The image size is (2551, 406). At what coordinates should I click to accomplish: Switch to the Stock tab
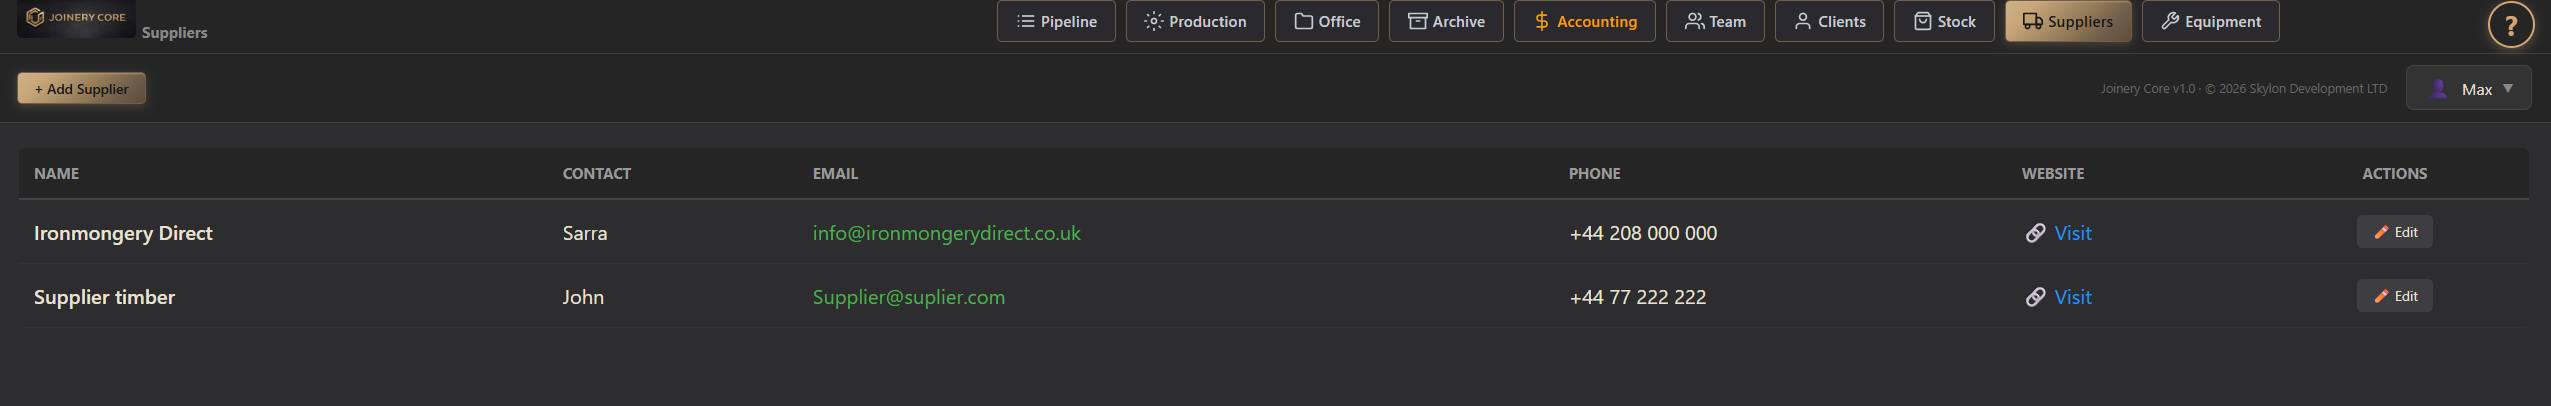[1944, 21]
